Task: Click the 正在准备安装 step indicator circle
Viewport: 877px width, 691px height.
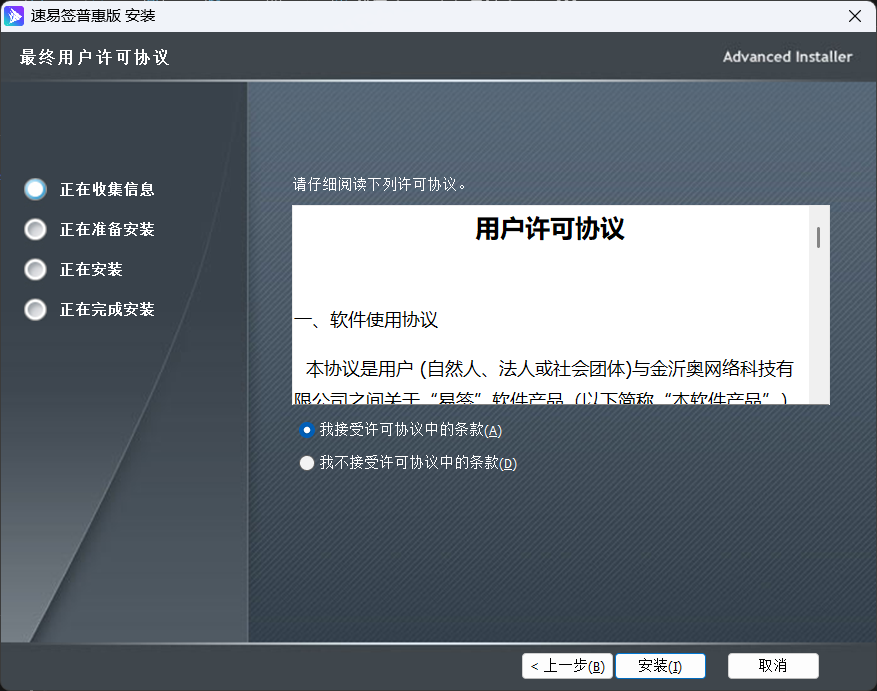Action: click(35, 229)
